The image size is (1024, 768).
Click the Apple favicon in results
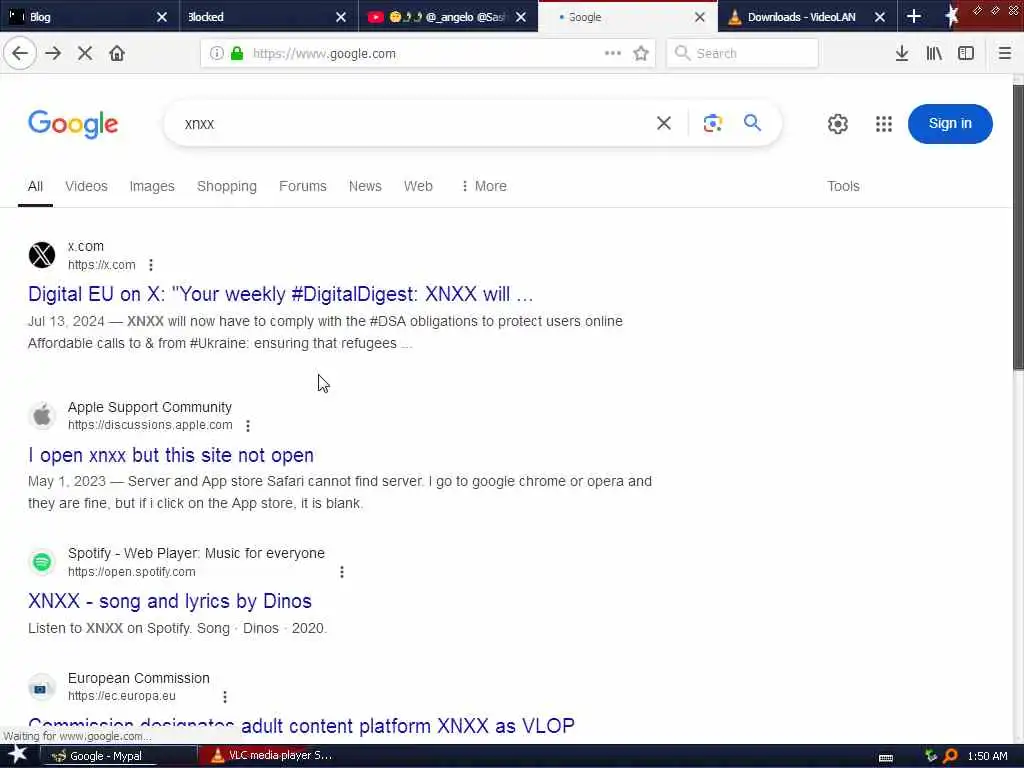click(42, 415)
